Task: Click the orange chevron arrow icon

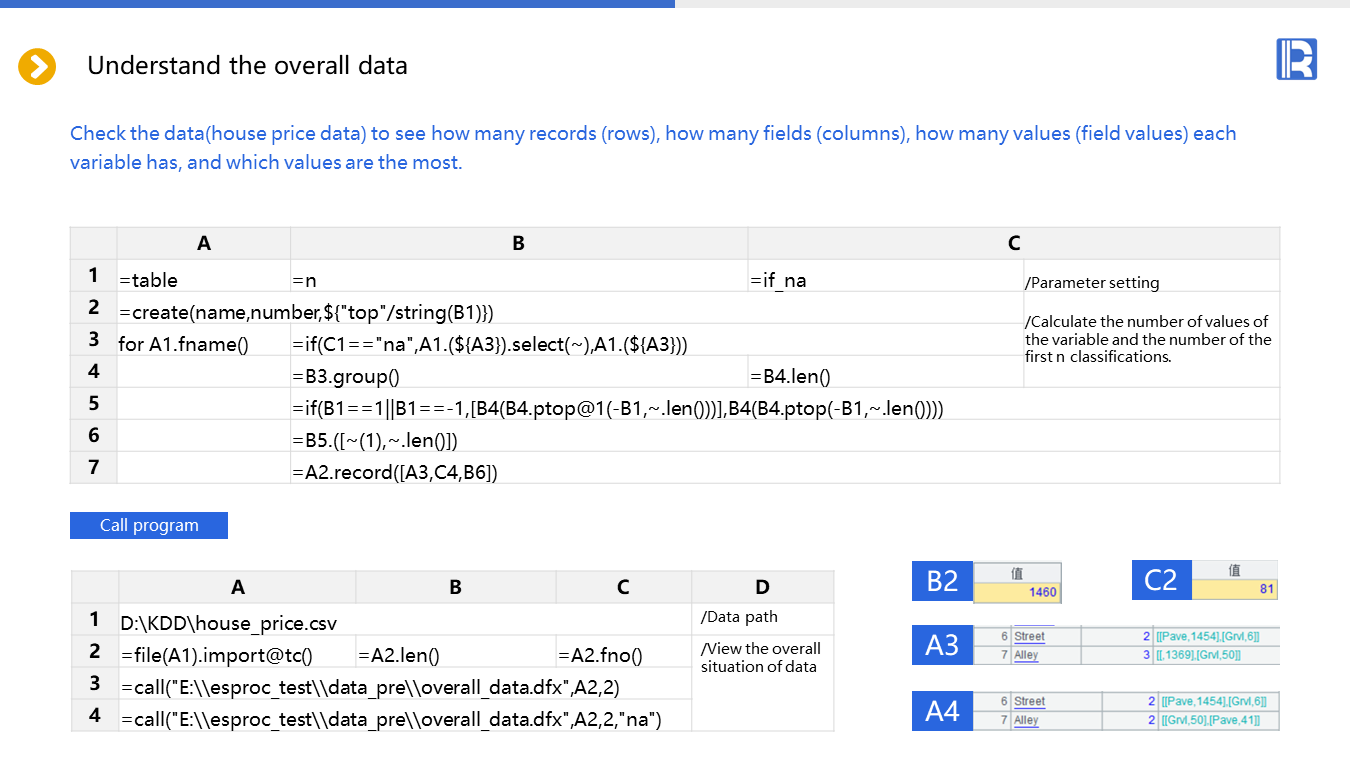Action: pos(37,67)
